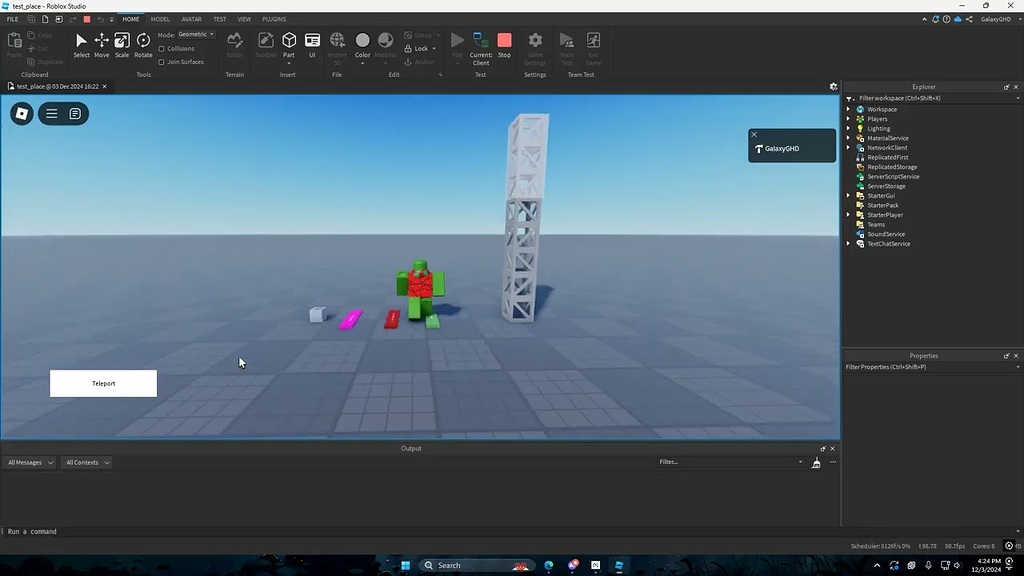Open the FILE menu

pyautogui.click(x=12, y=19)
